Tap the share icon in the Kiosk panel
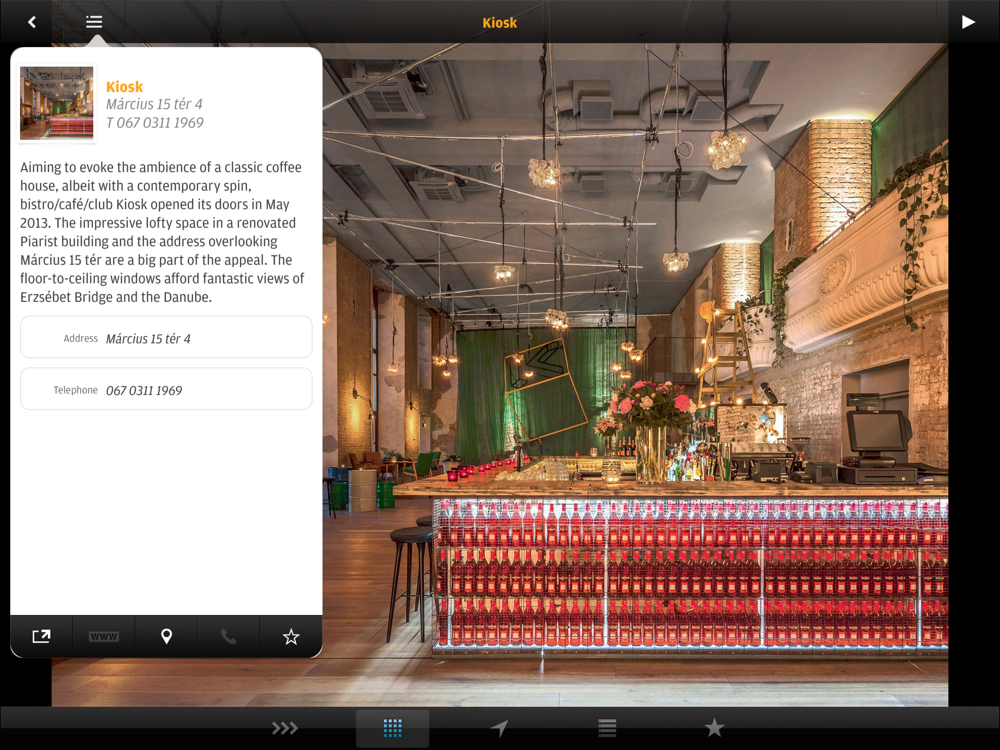Screen dimensions: 1000x750 pyautogui.click(x=41, y=636)
